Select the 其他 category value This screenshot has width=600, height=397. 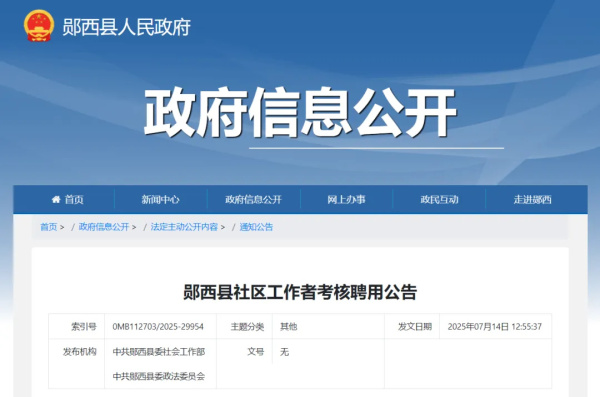coord(289,327)
